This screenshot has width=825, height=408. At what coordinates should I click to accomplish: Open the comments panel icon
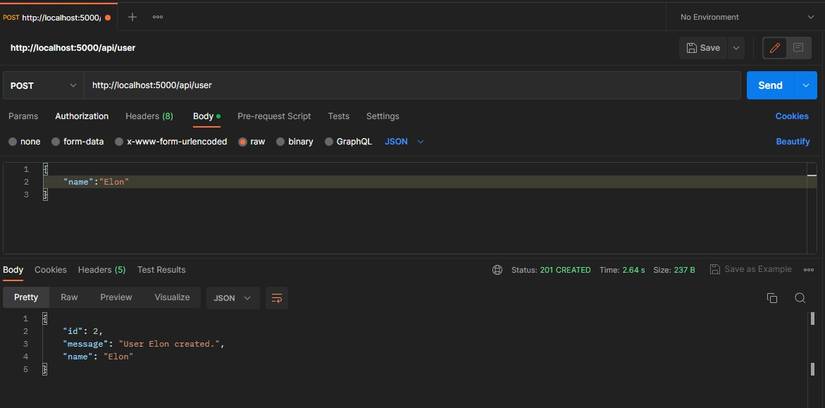pyautogui.click(x=798, y=48)
